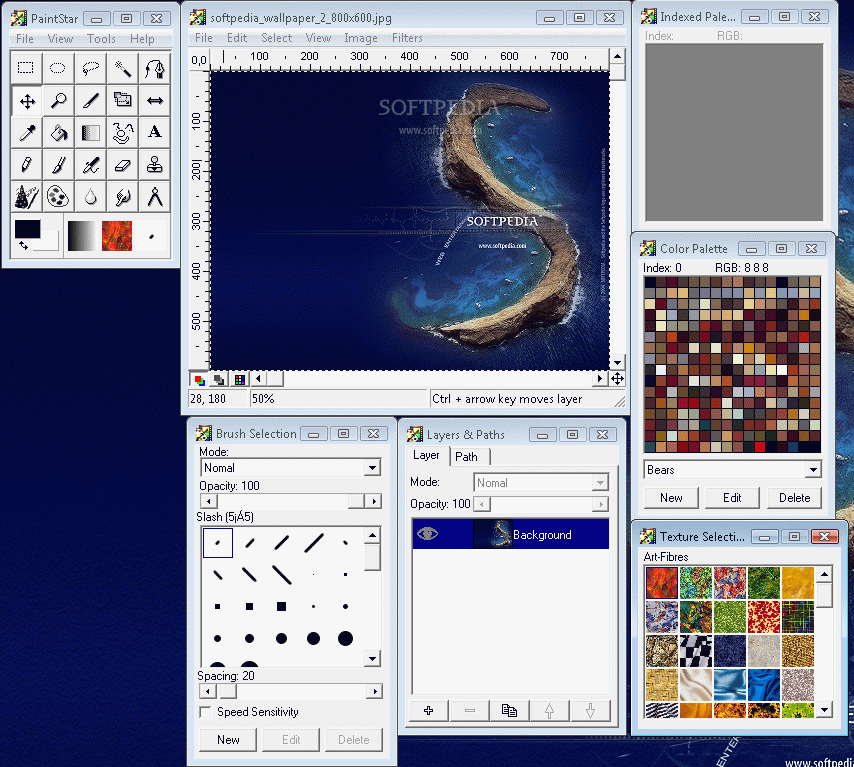Screen dimensions: 854x767
Task: Enable Speed Sensitivity checkbox
Action: coord(205,712)
